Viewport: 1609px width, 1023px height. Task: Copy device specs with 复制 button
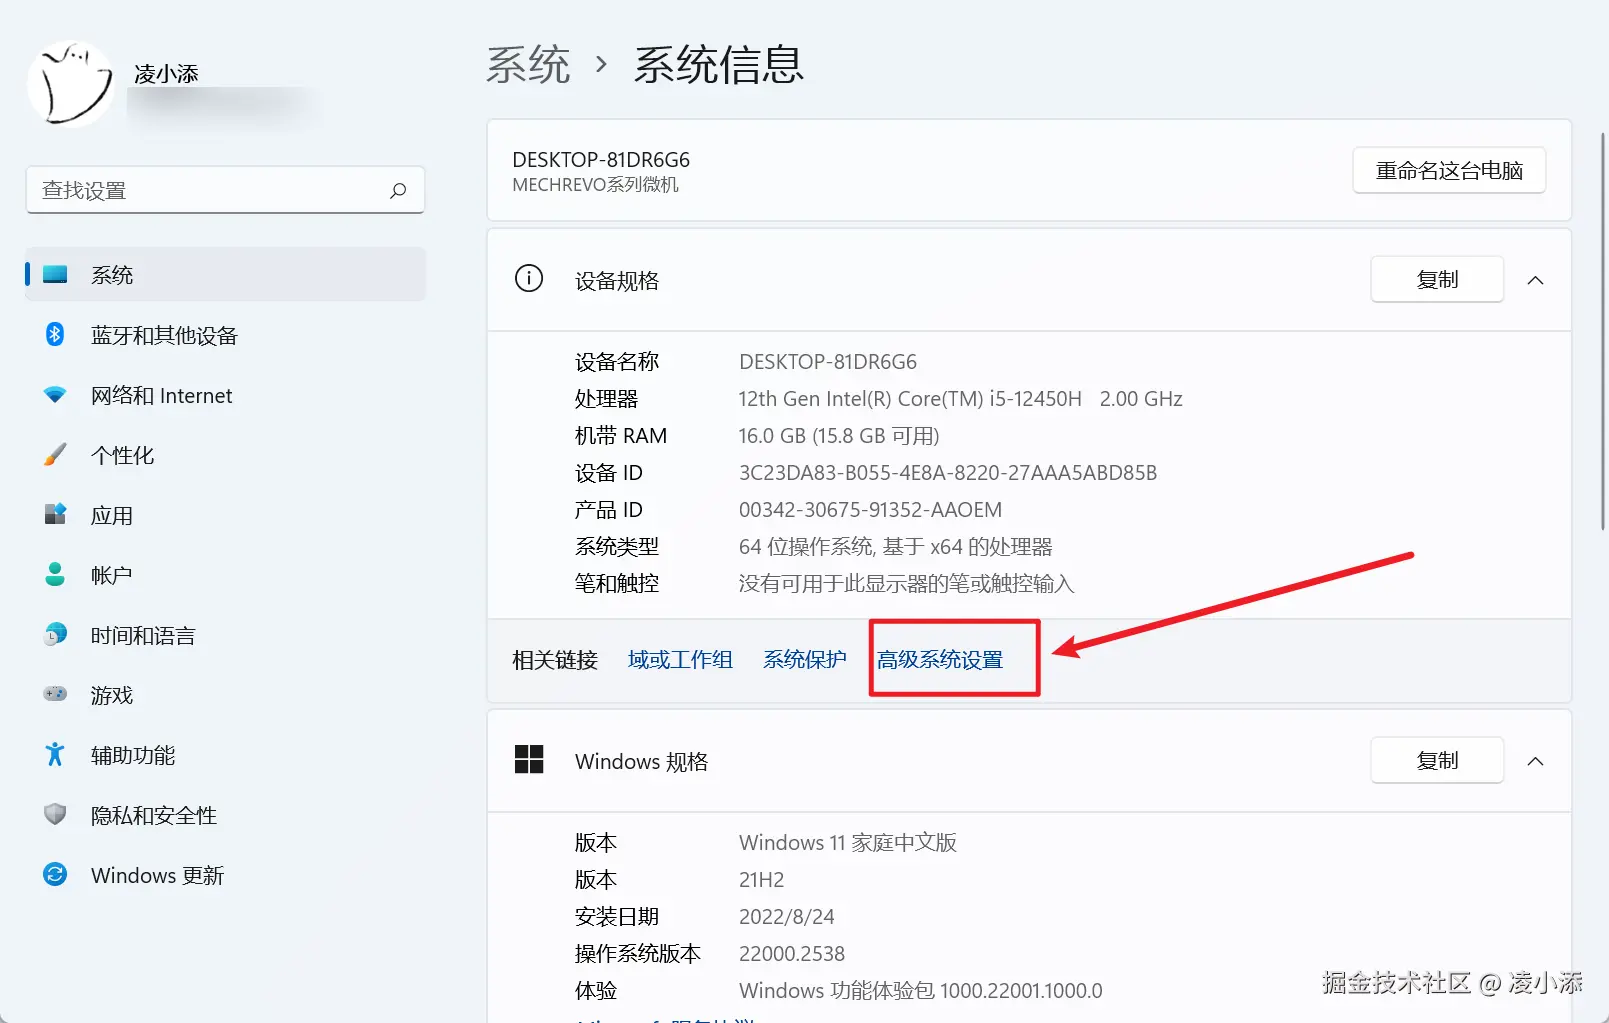(x=1437, y=280)
